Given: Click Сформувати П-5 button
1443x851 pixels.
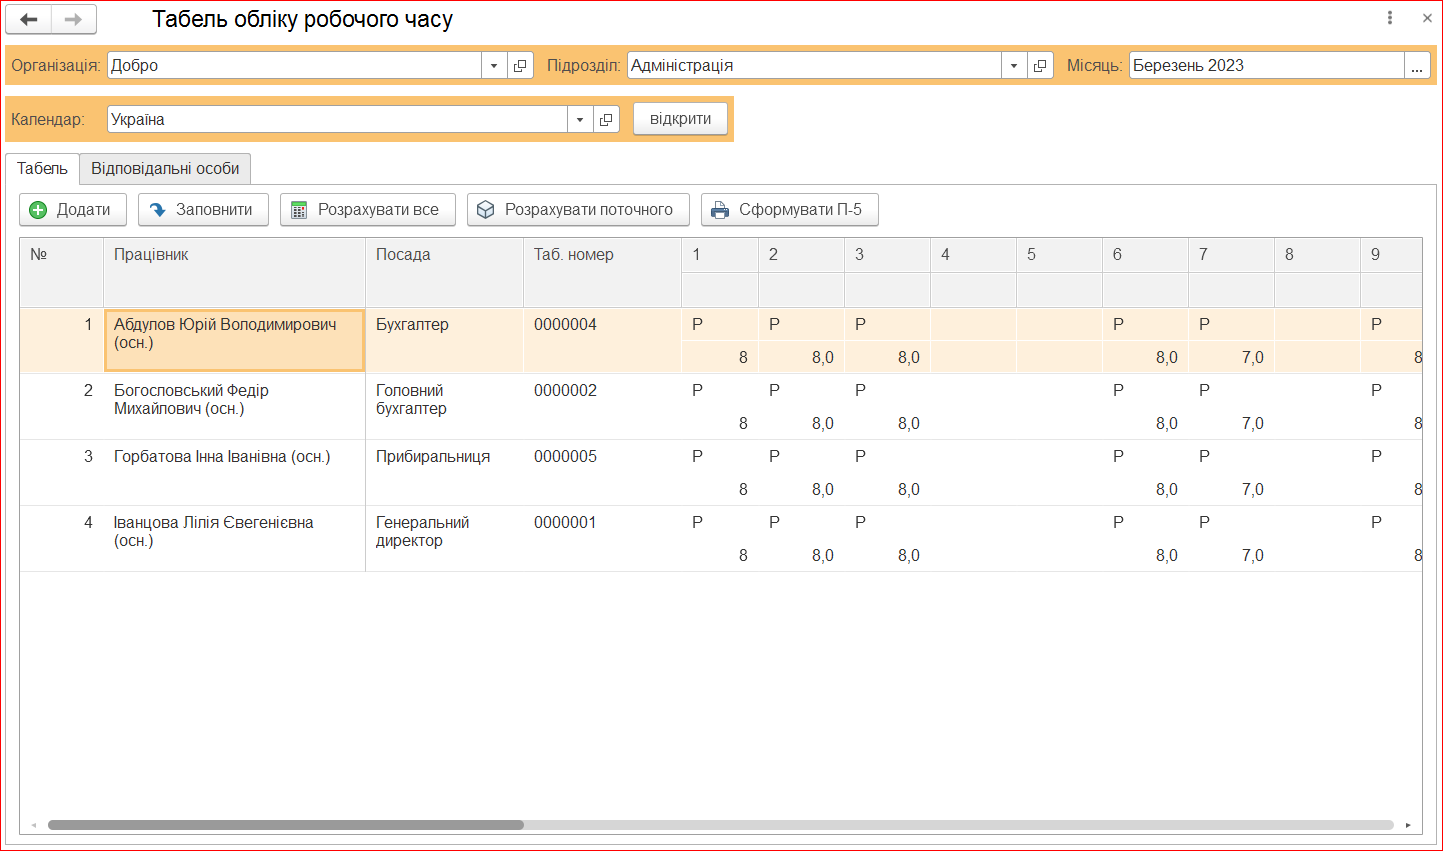Looking at the screenshot, I should [x=790, y=209].
